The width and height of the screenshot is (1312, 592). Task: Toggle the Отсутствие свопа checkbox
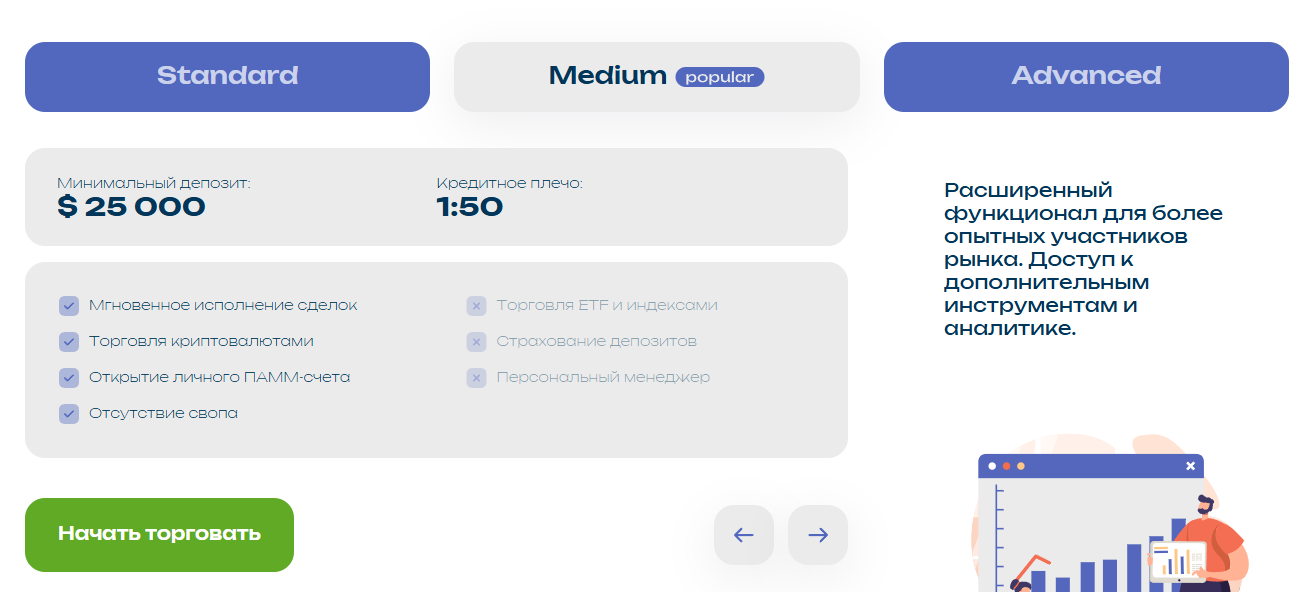click(69, 414)
